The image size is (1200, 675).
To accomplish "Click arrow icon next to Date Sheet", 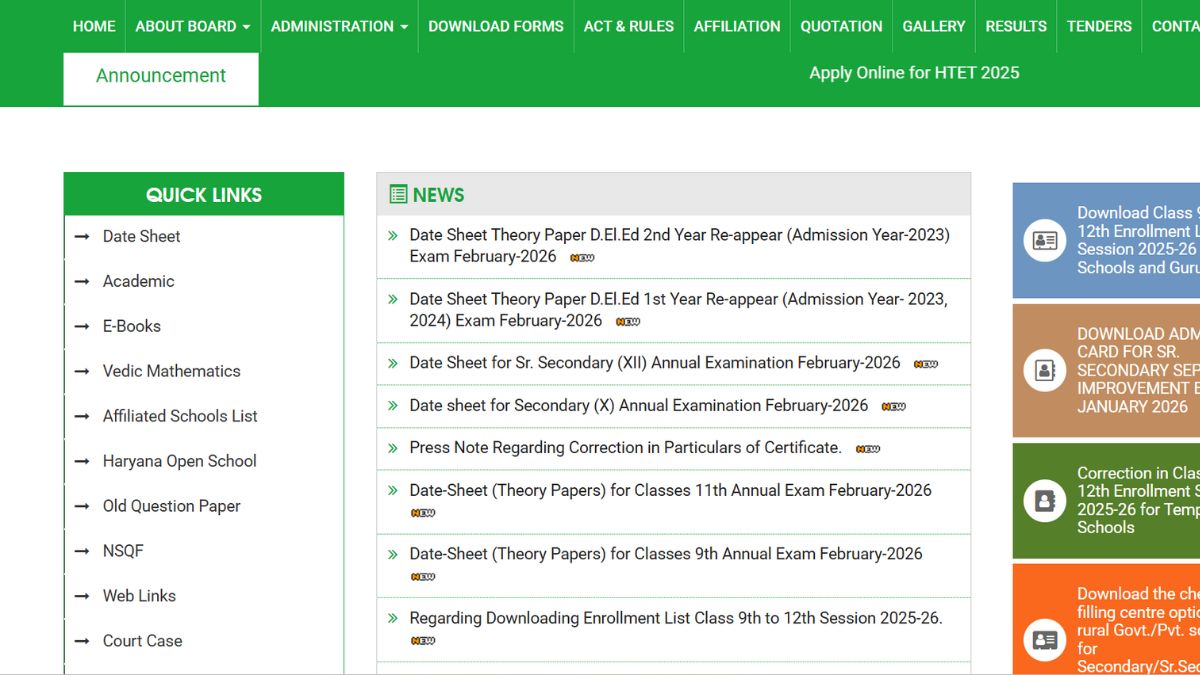I will tap(82, 237).
